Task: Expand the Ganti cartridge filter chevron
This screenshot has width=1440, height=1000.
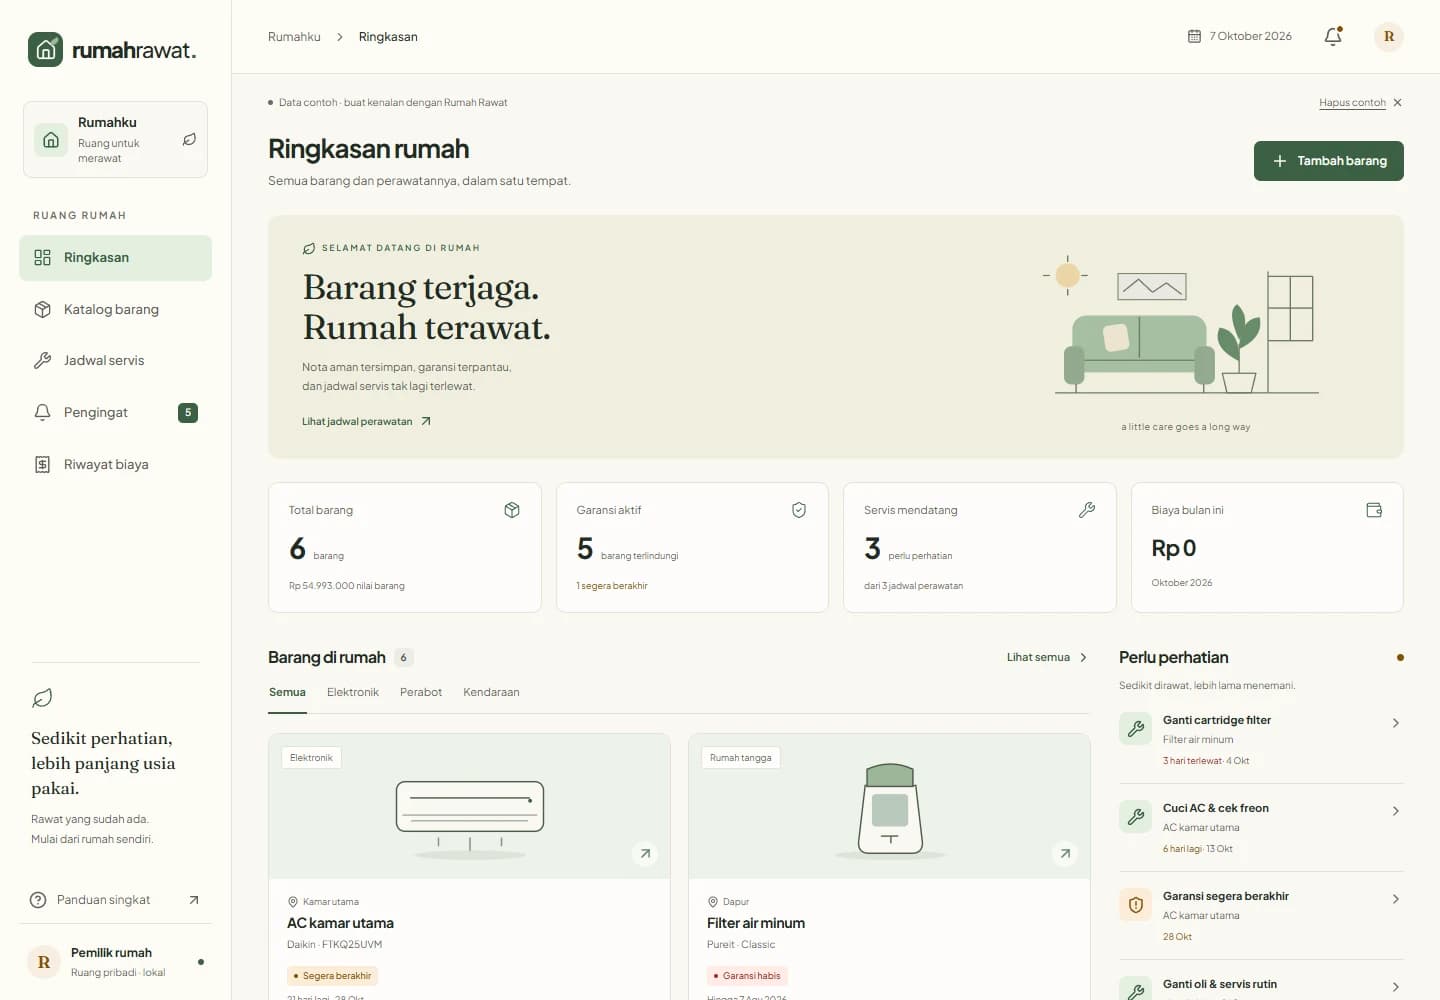Action: point(1396,723)
